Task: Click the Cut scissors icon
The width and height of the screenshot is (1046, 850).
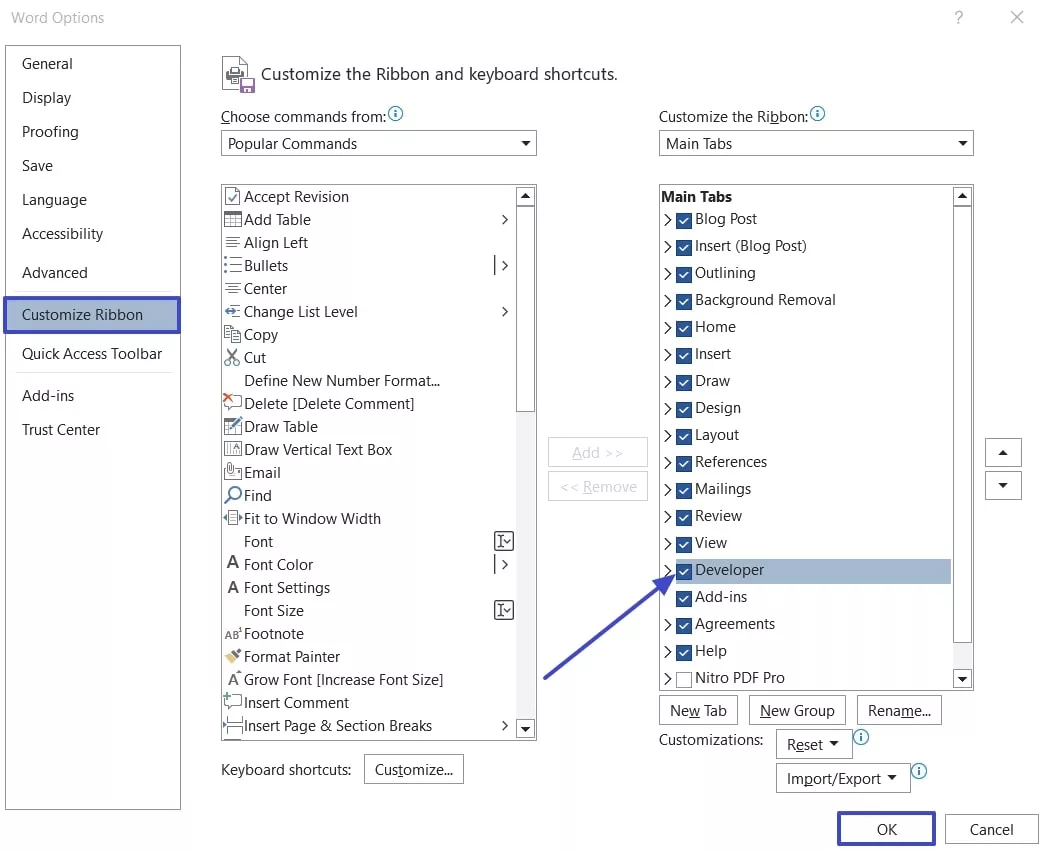Action: point(231,358)
